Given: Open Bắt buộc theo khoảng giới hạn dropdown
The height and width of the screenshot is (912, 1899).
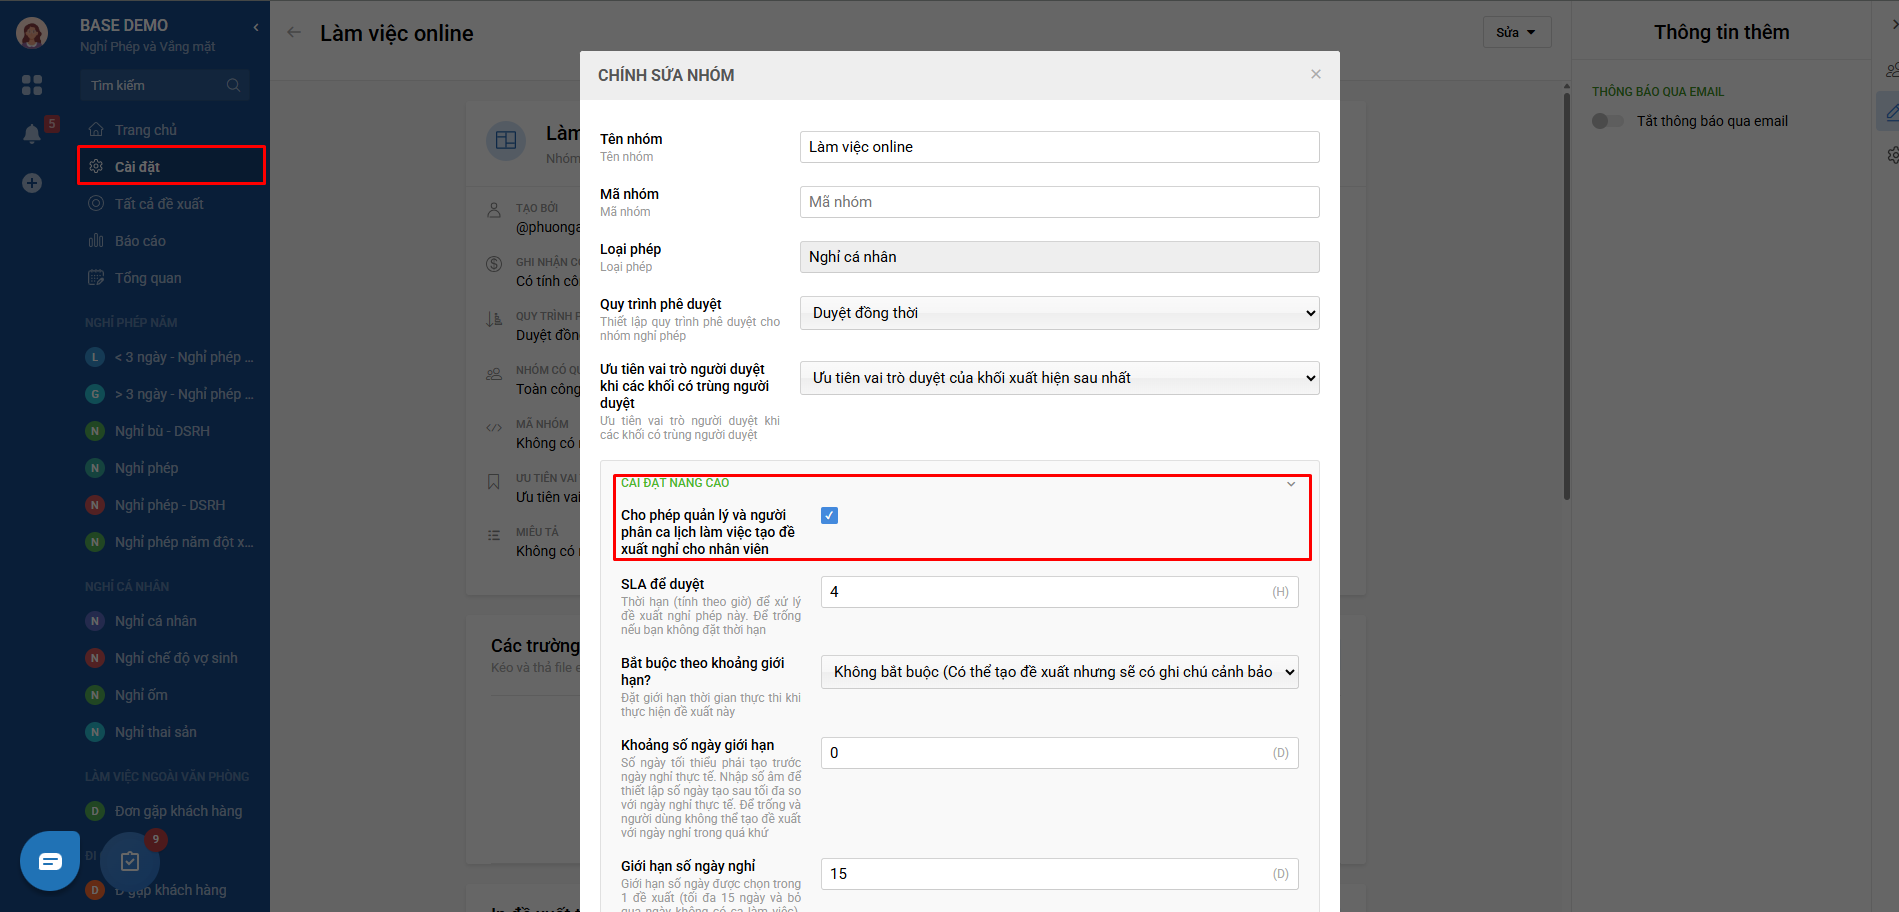Looking at the screenshot, I should point(1060,672).
